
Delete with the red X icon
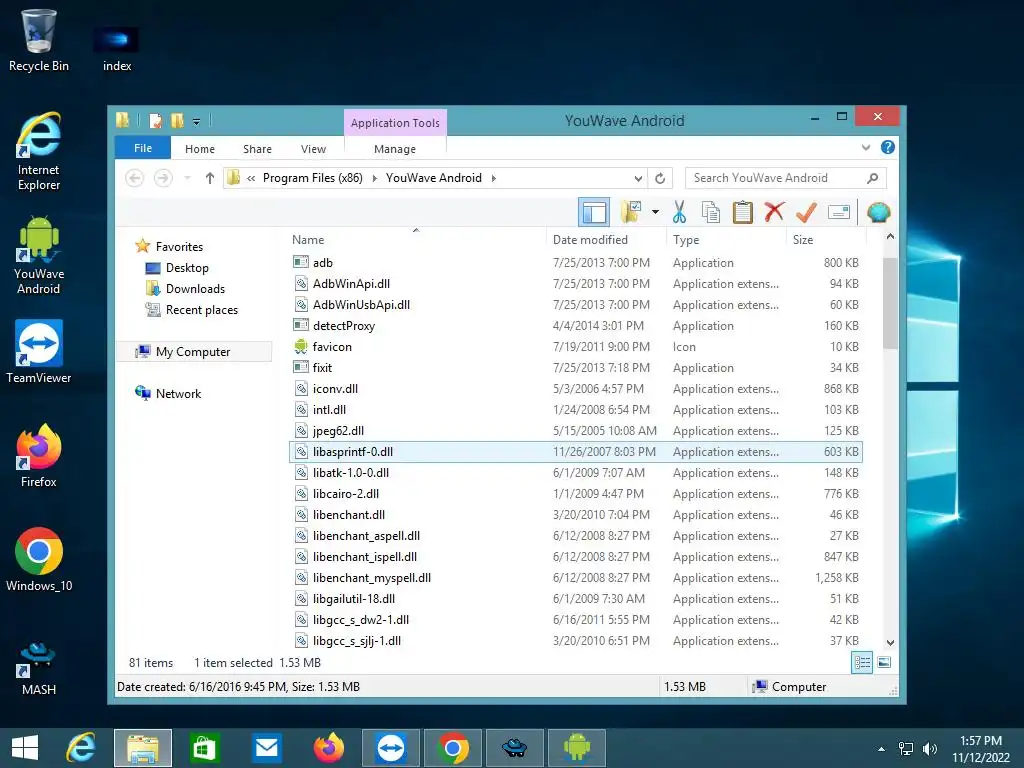point(775,212)
